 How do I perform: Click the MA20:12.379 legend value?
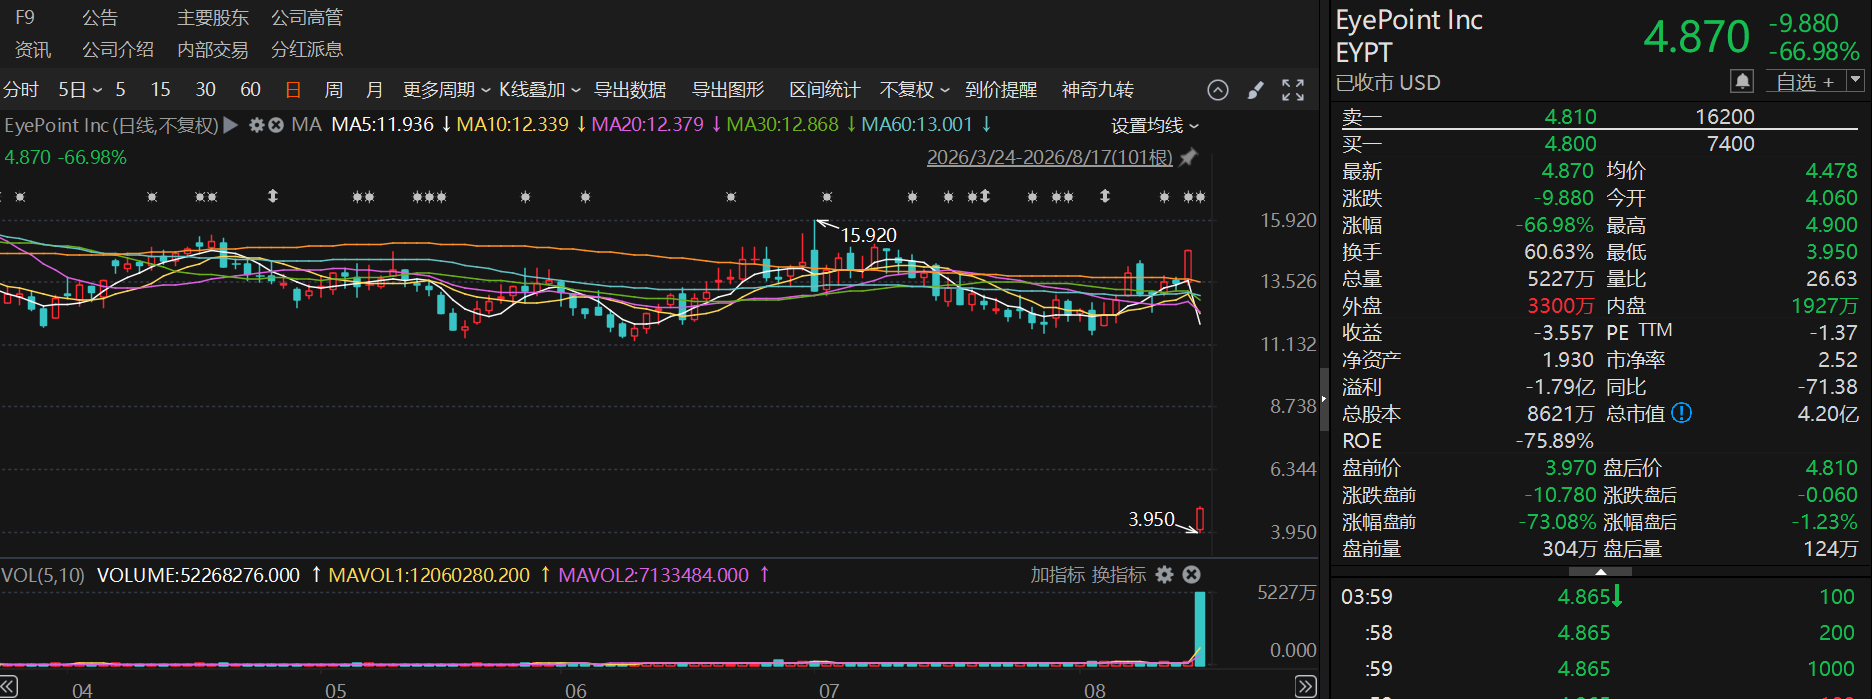tap(647, 125)
